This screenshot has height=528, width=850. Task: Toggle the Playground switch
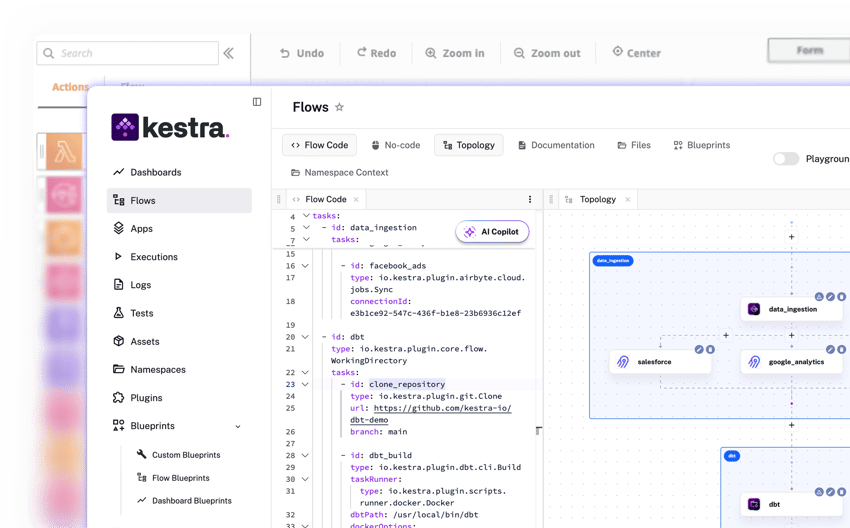click(x=786, y=159)
